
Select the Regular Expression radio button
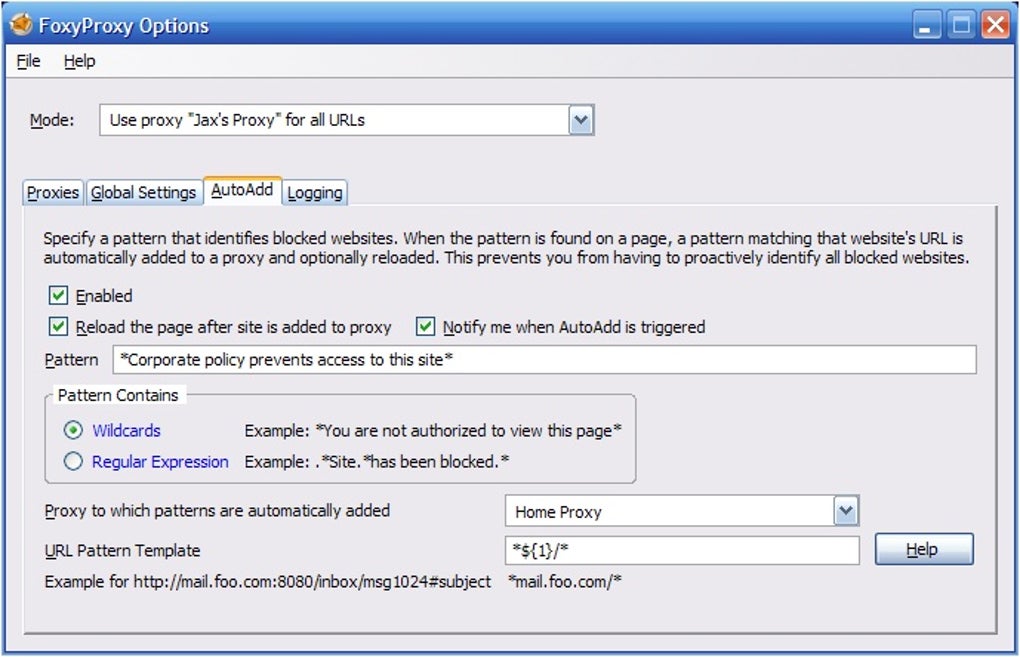[x=73, y=461]
